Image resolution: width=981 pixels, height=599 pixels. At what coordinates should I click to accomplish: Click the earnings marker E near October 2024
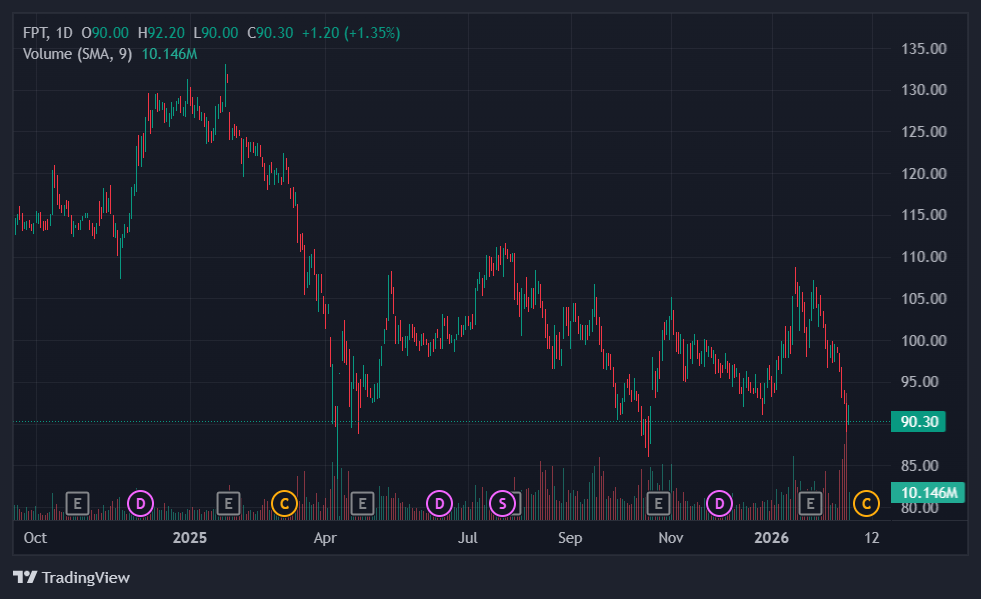(77, 502)
